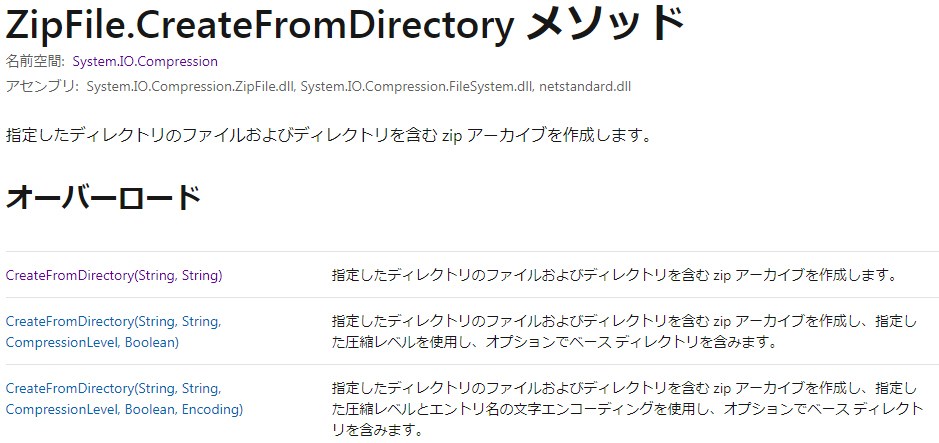
Task: Click description of the (String, String) overload
Action: tap(613, 275)
